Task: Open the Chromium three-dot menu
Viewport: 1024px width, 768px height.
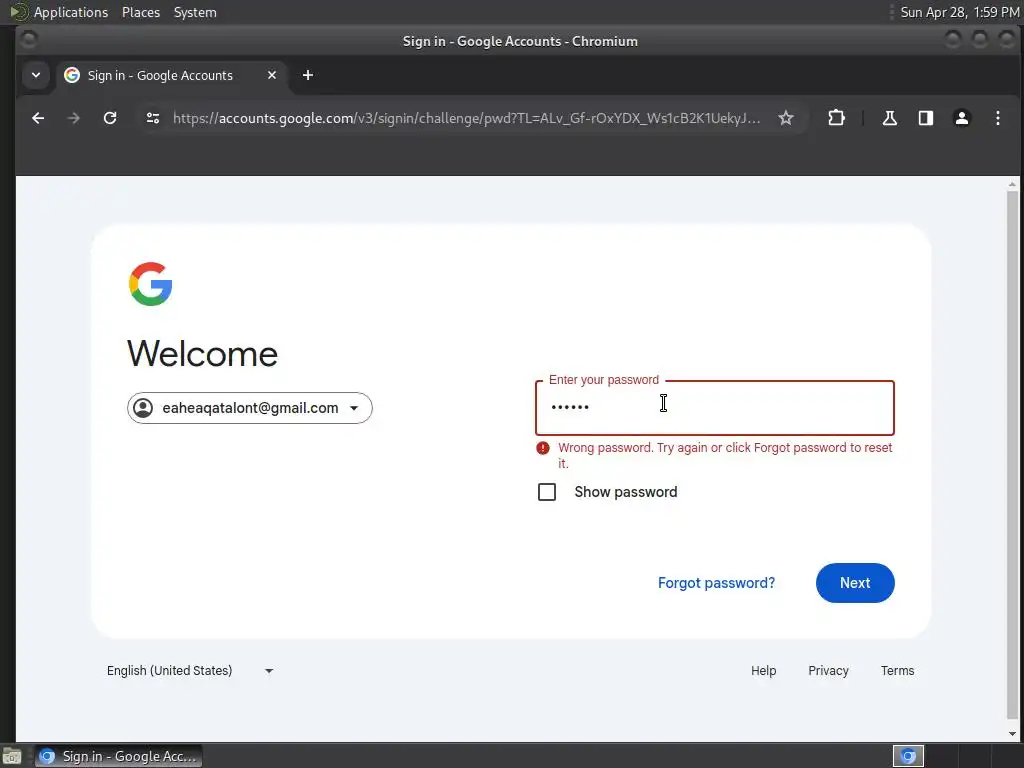Action: [x=997, y=118]
